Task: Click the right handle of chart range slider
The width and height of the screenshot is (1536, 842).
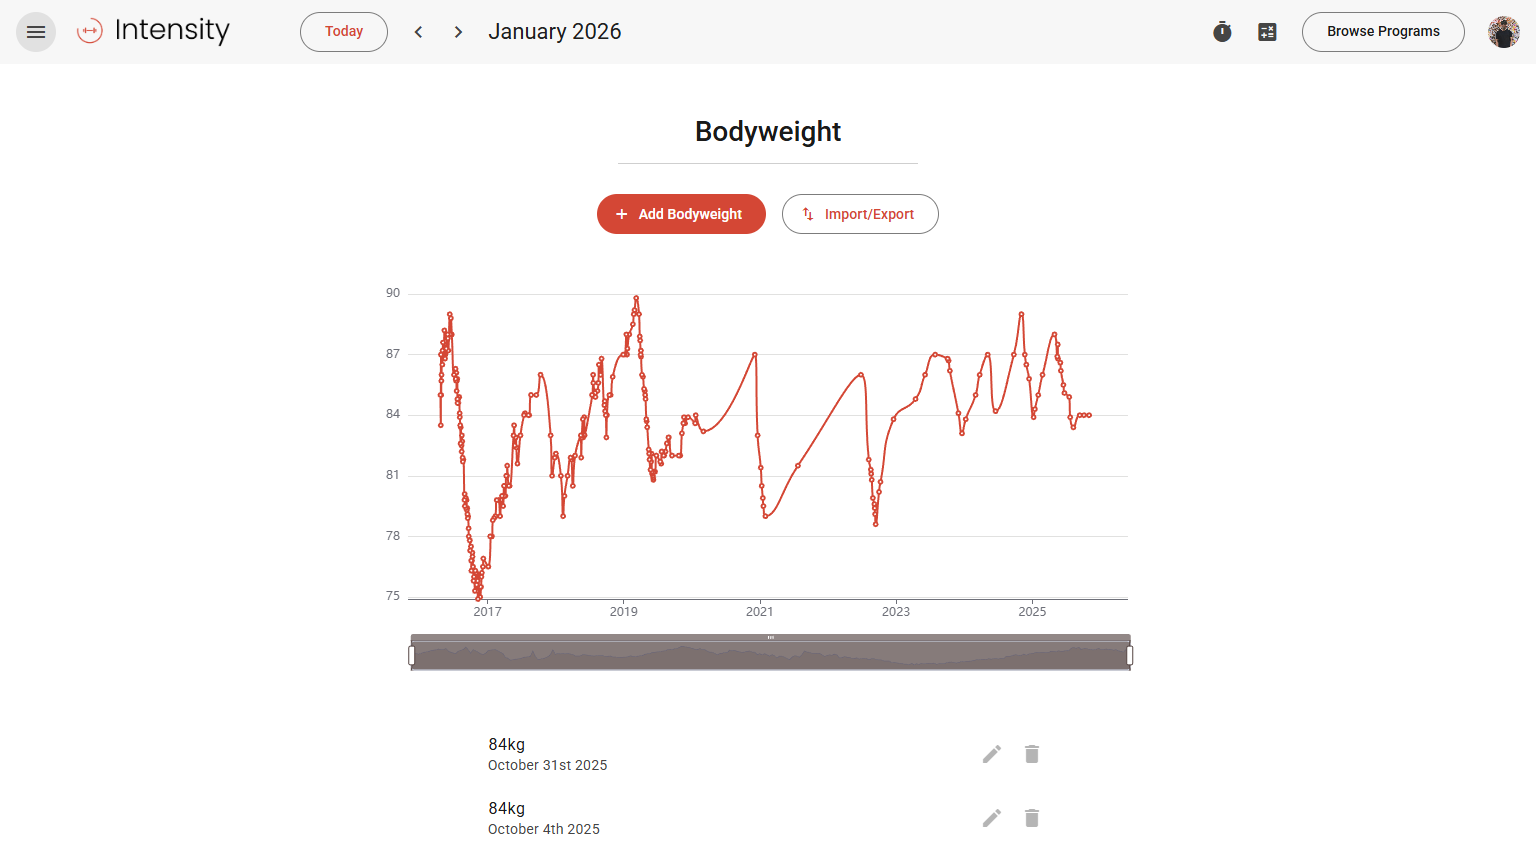Action: tap(1129, 655)
